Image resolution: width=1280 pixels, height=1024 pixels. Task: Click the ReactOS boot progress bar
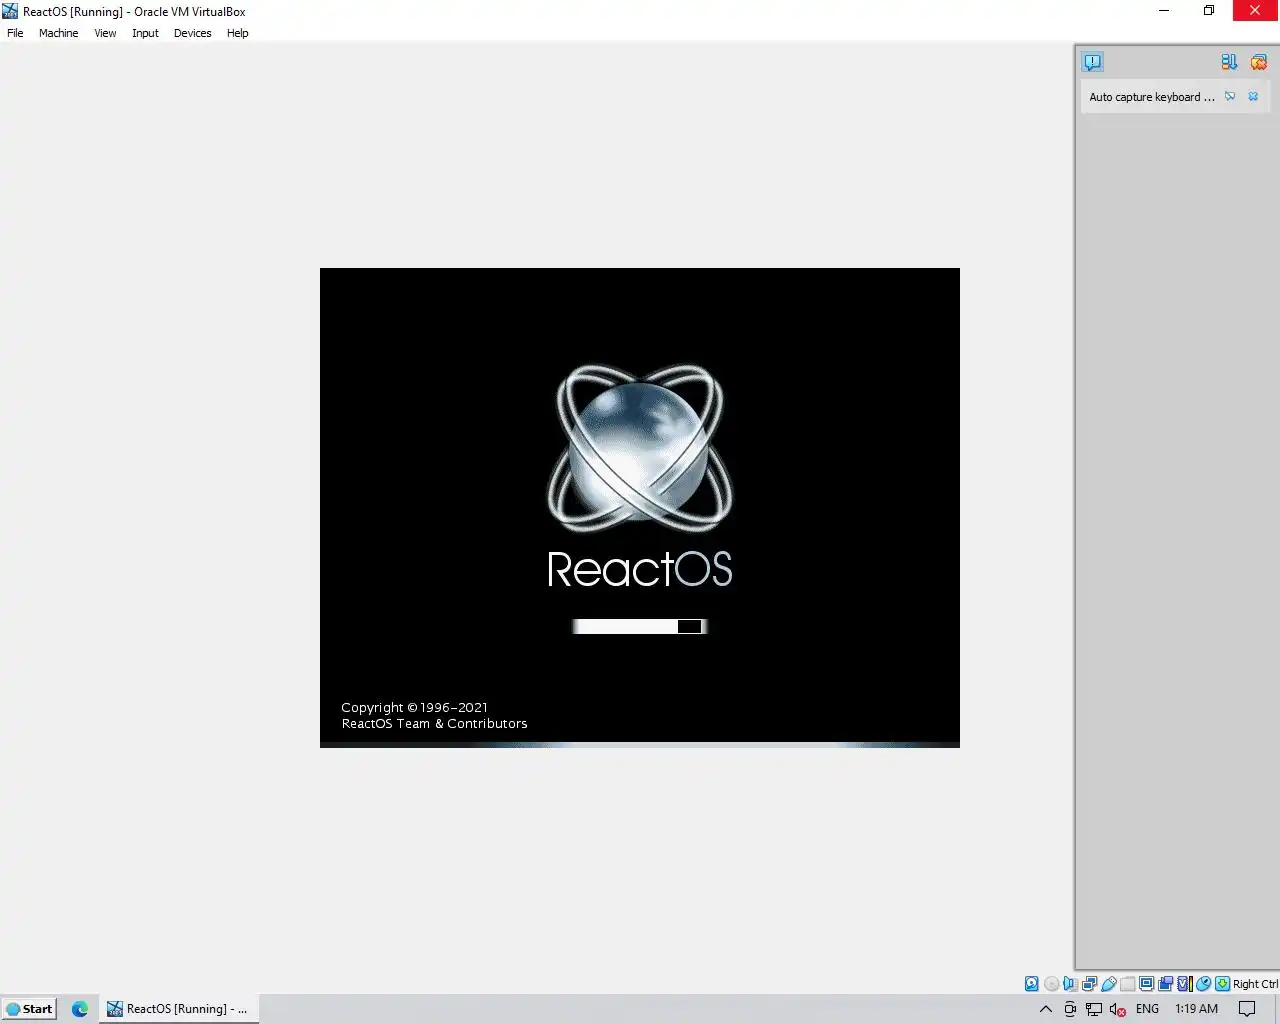click(x=640, y=626)
